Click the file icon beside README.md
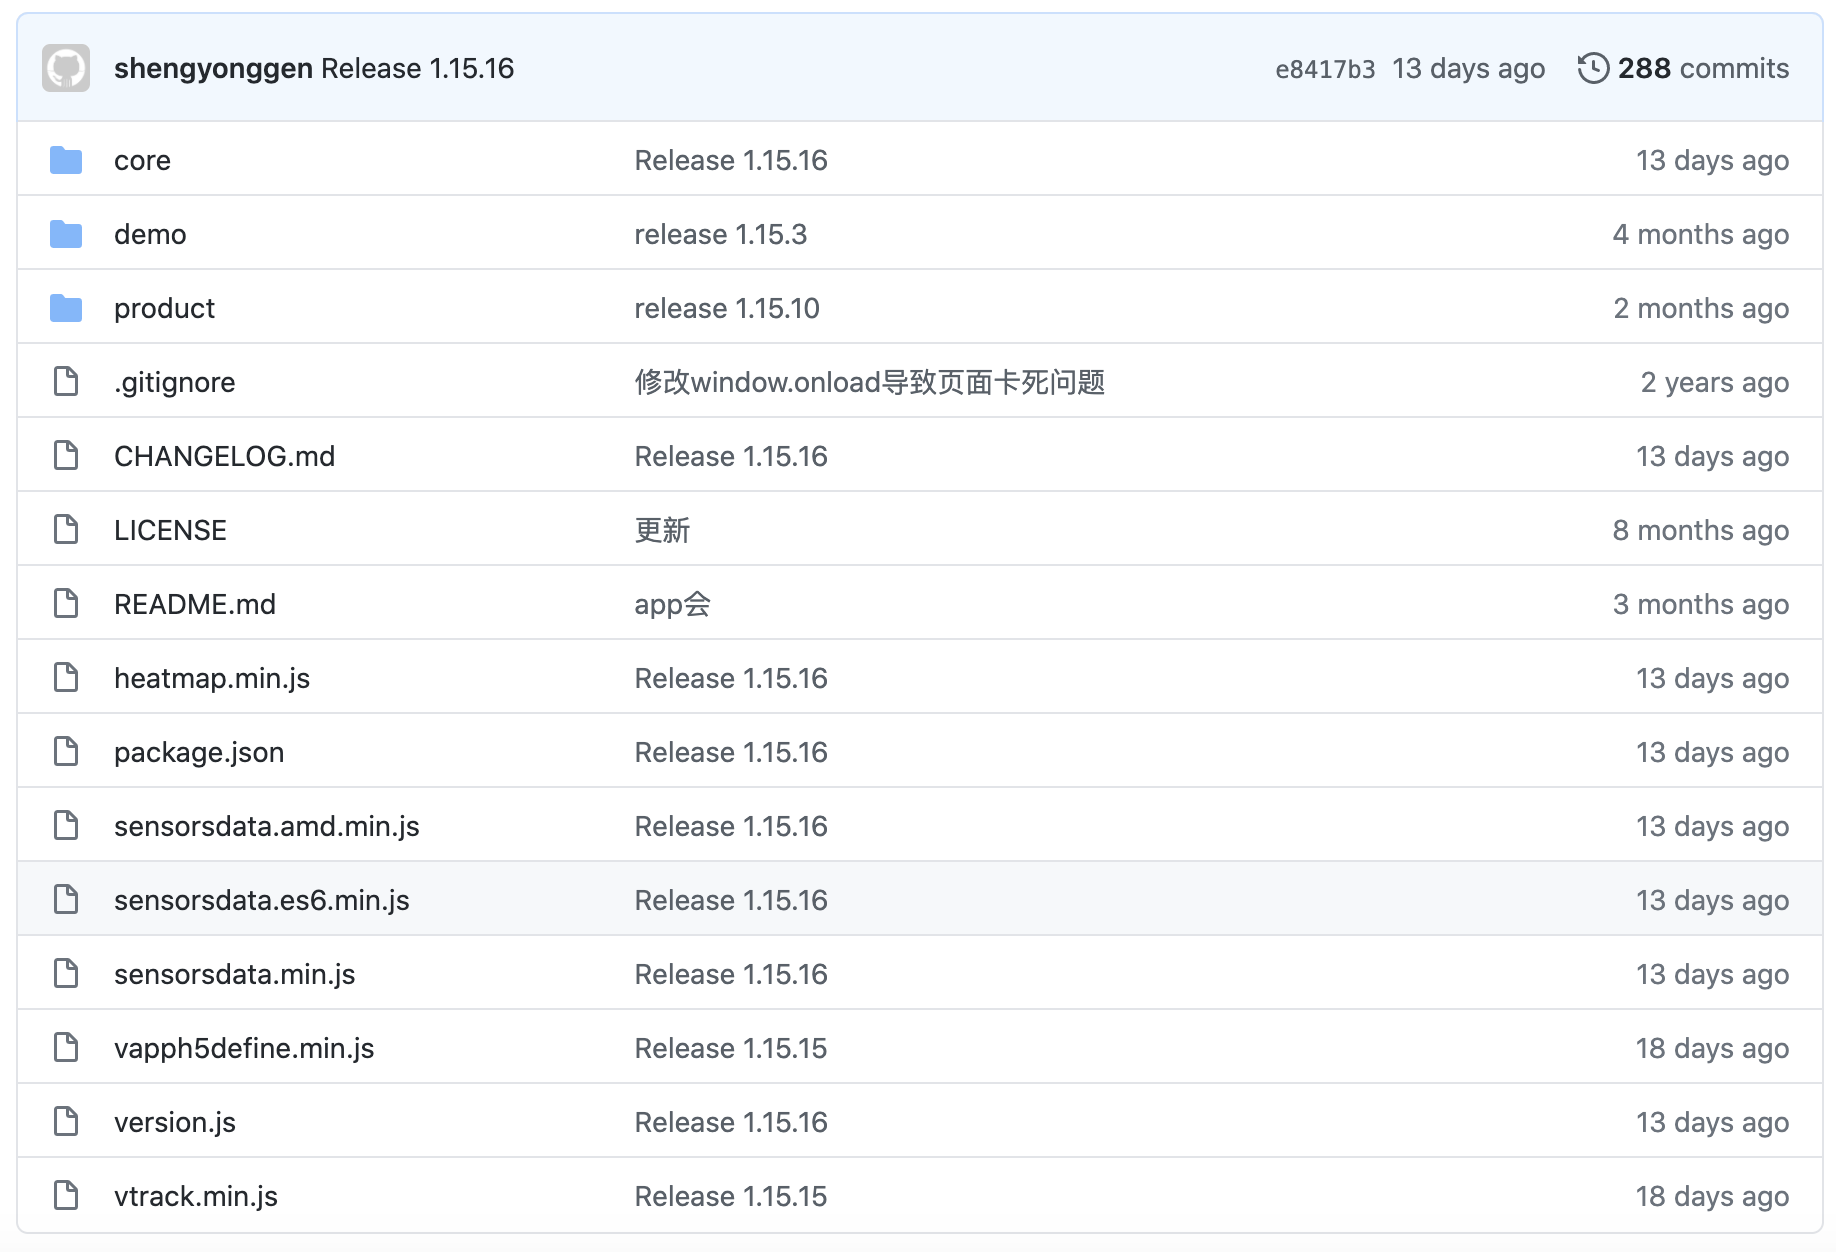 66,603
